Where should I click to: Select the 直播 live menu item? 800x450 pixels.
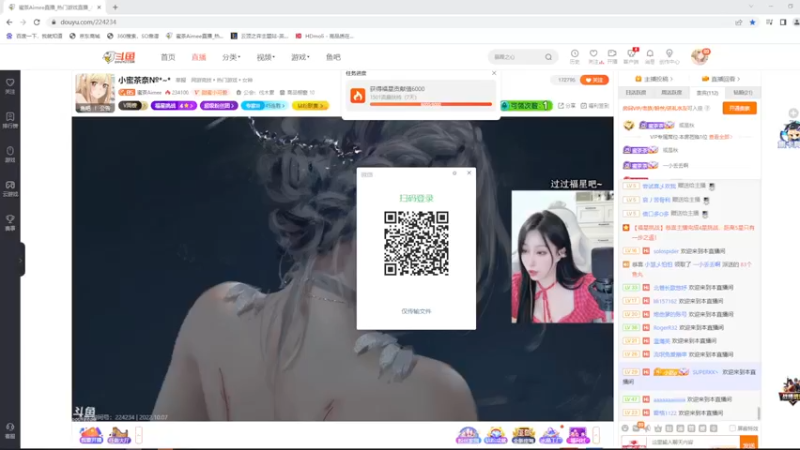[x=198, y=57]
